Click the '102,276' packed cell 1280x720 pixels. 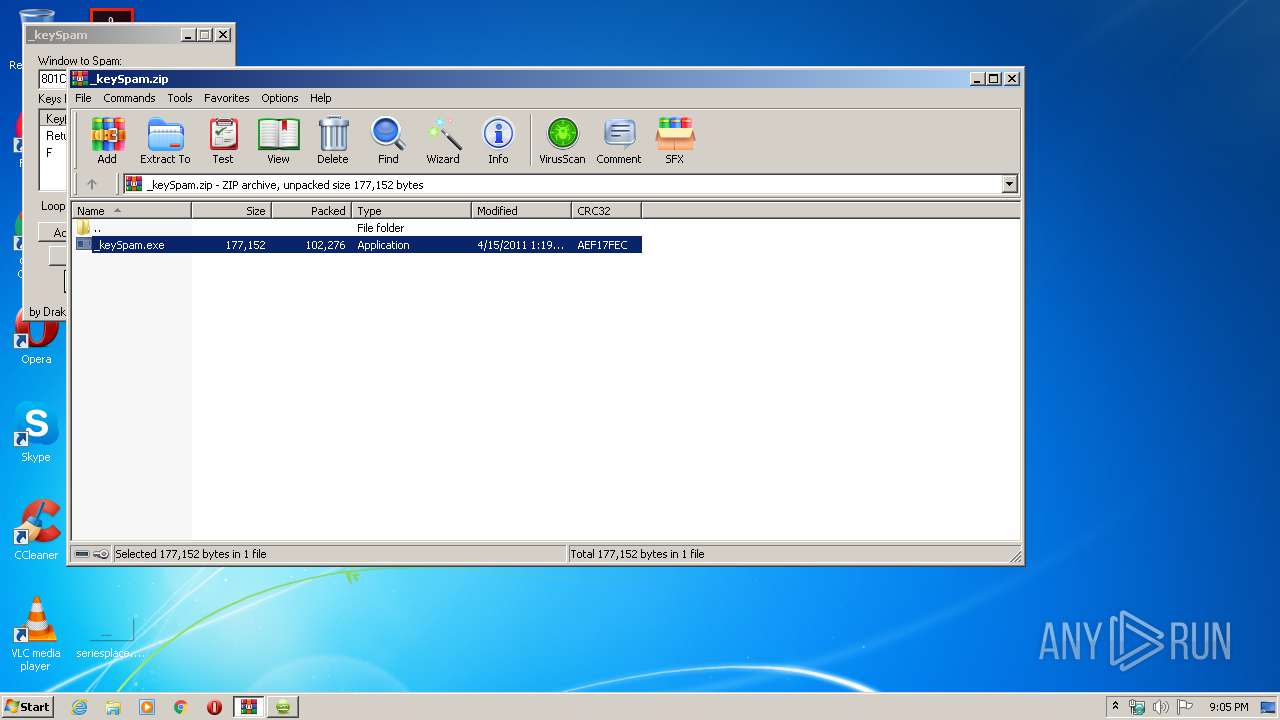(x=325, y=245)
